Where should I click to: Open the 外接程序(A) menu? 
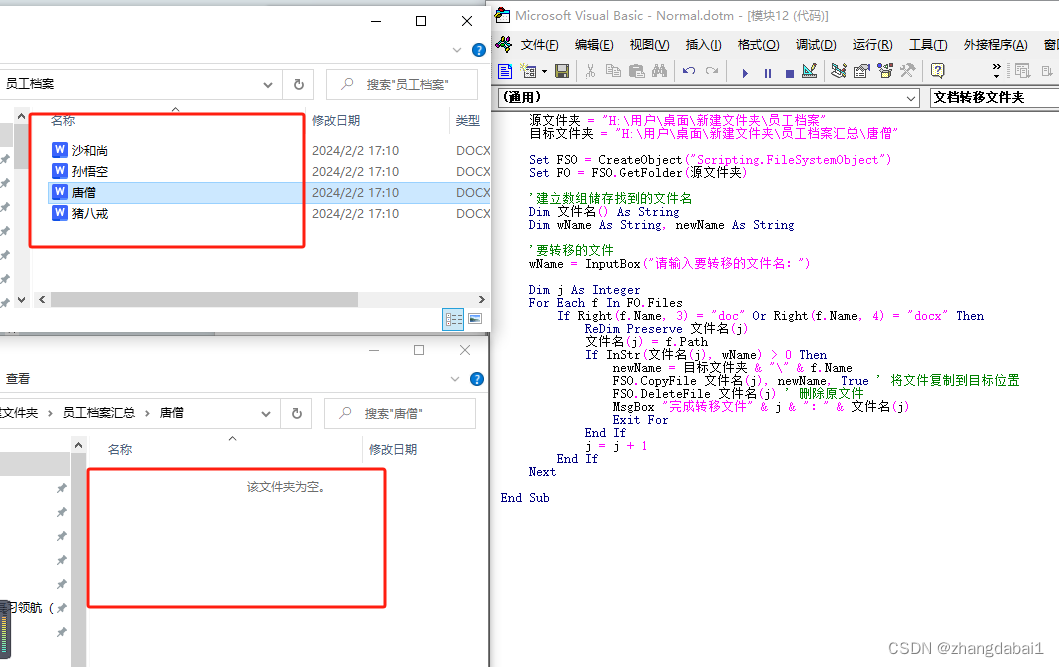tap(996, 45)
